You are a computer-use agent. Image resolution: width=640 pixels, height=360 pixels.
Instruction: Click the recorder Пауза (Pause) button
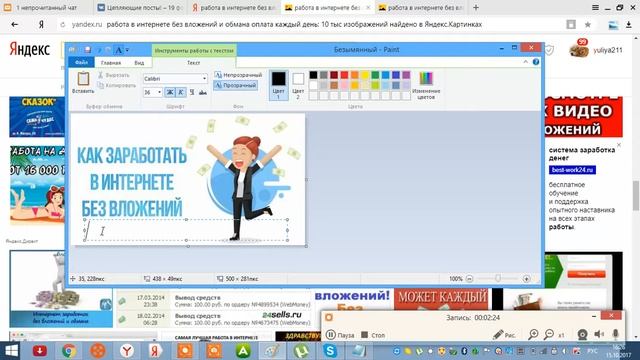(x=340, y=335)
